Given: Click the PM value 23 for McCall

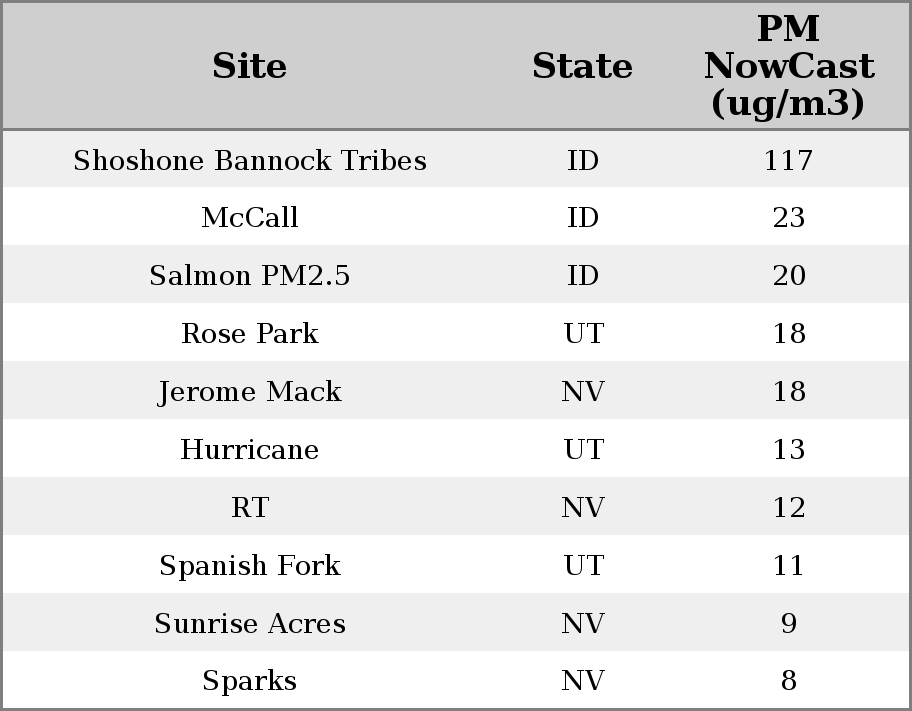Looking at the screenshot, I should click(788, 218).
